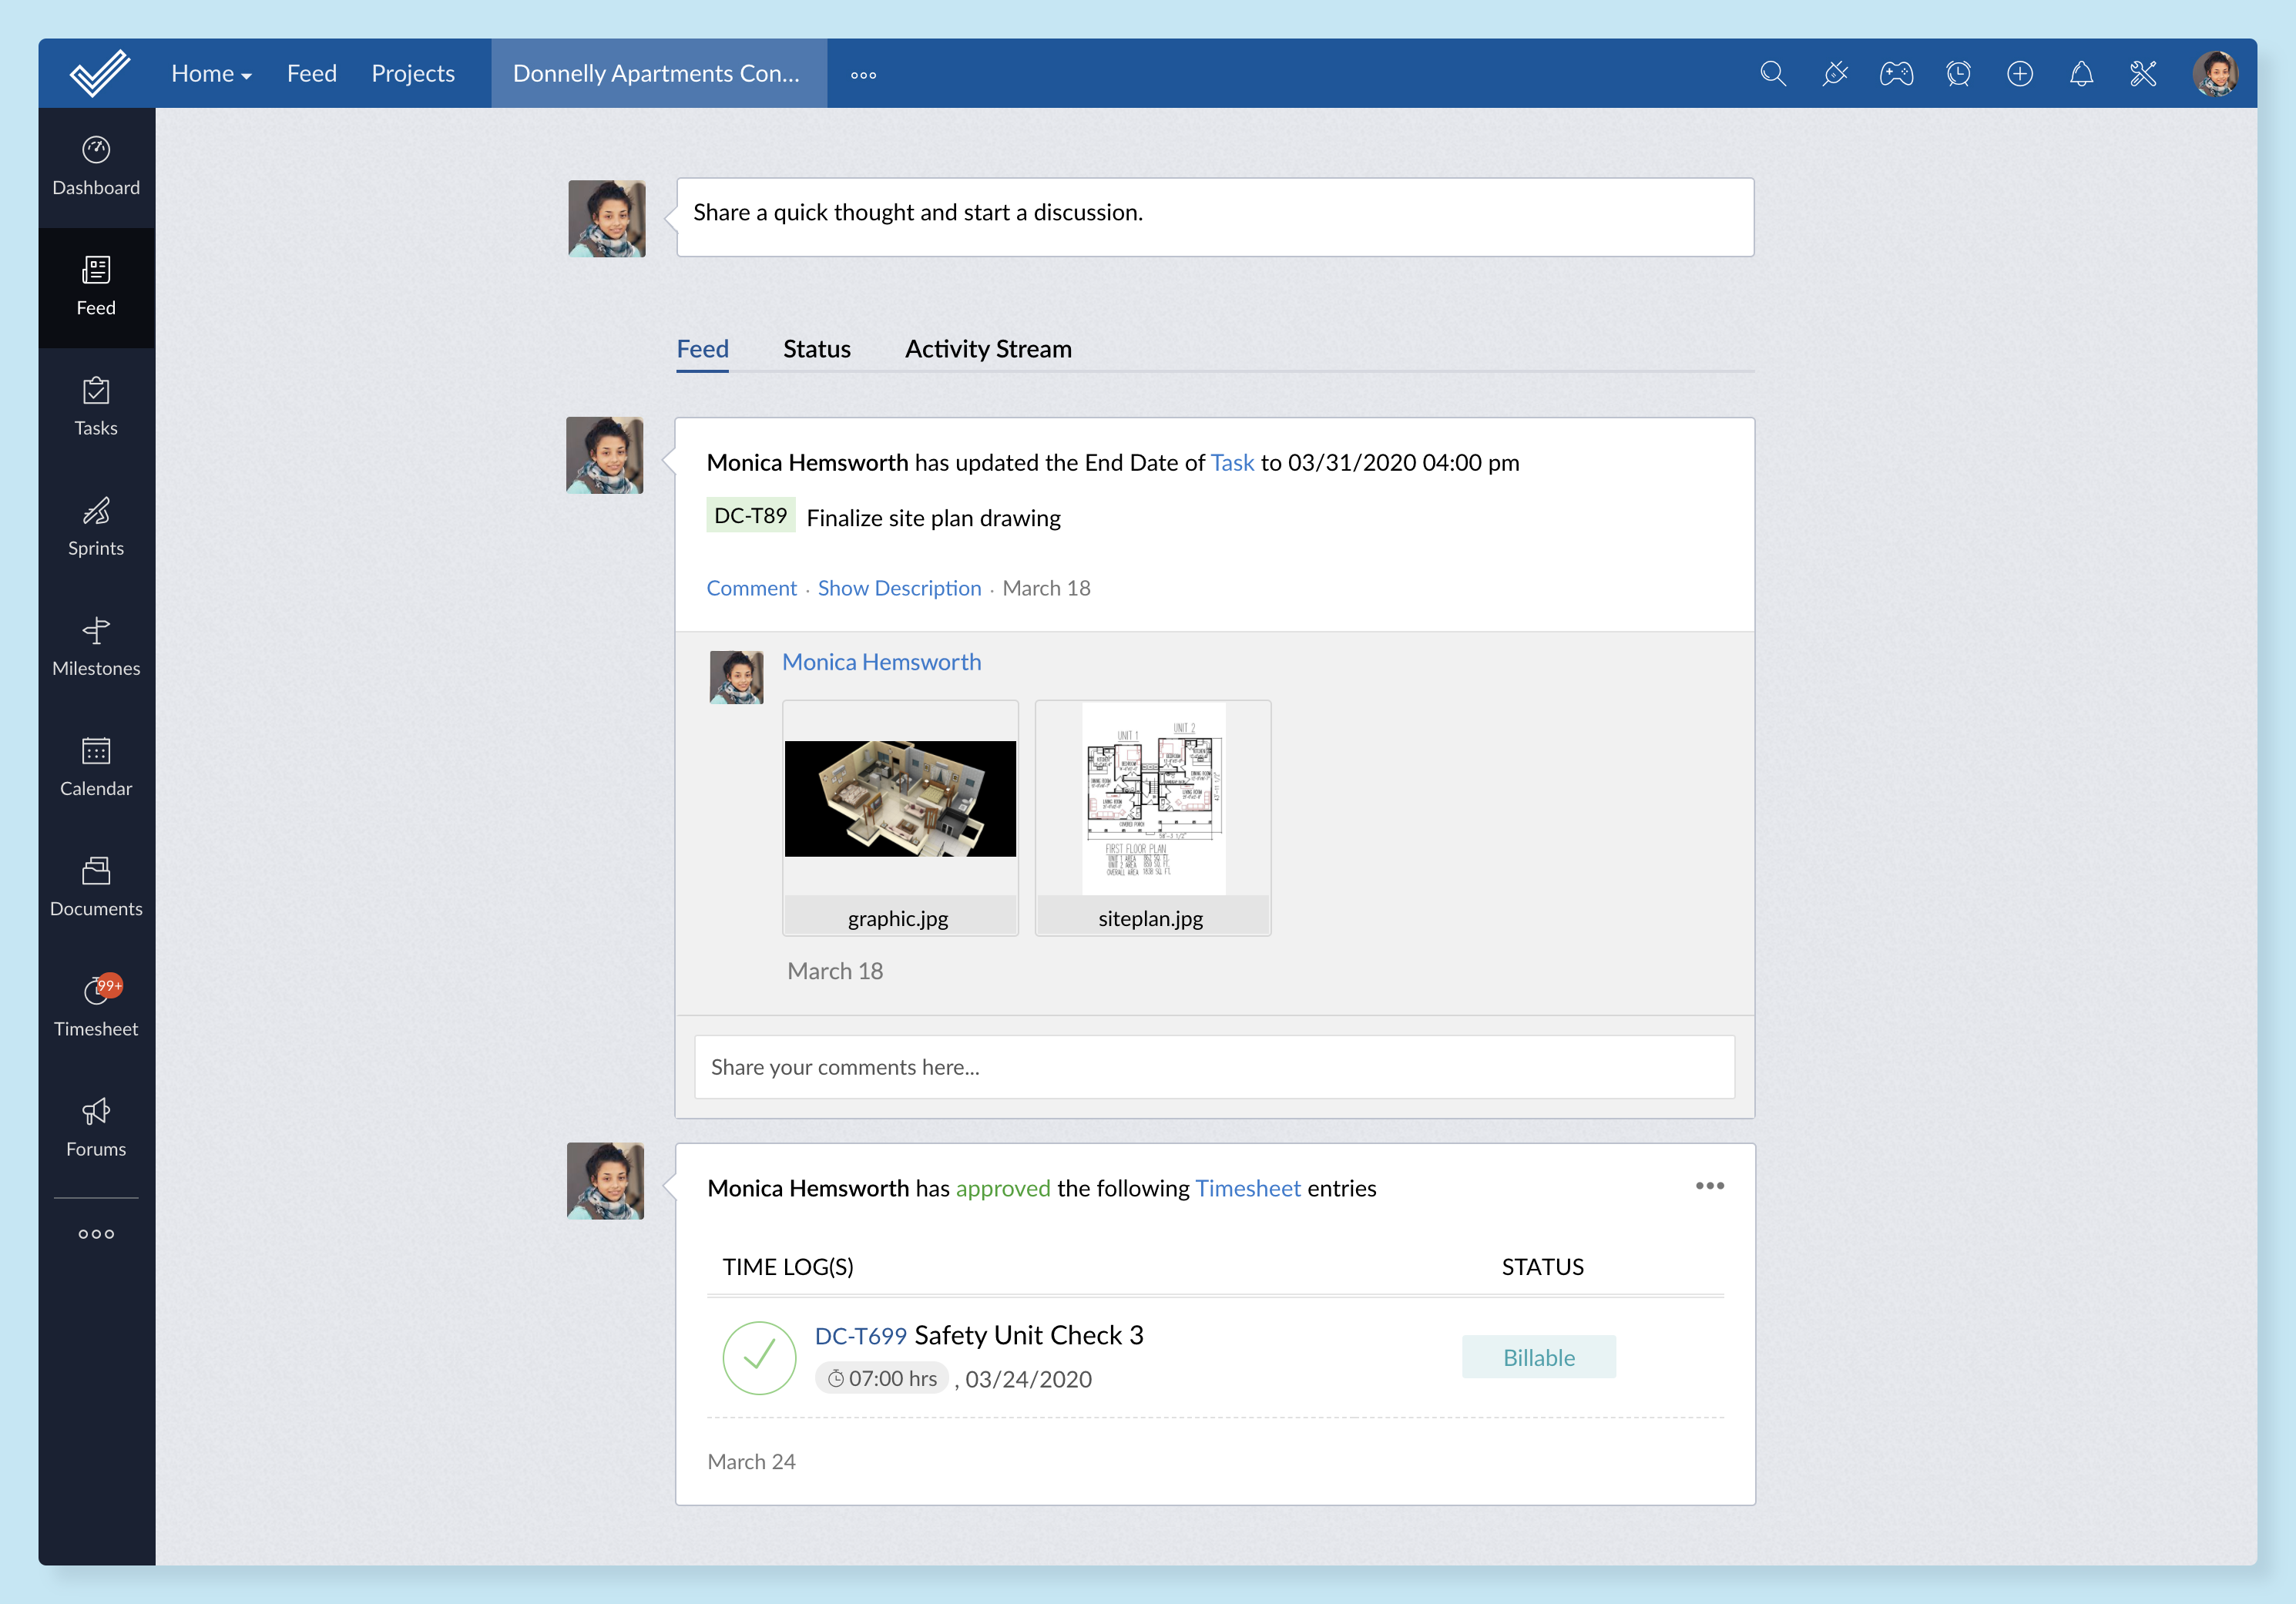2296x1604 pixels.
Task: Open the siteplan.jpg thumbnail
Action: (1152, 800)
